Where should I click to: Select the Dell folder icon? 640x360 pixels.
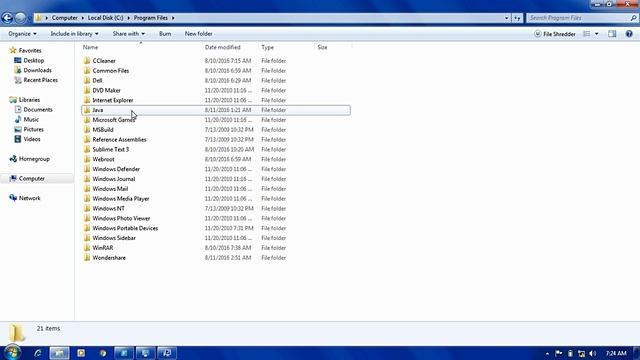click(87, 80)
